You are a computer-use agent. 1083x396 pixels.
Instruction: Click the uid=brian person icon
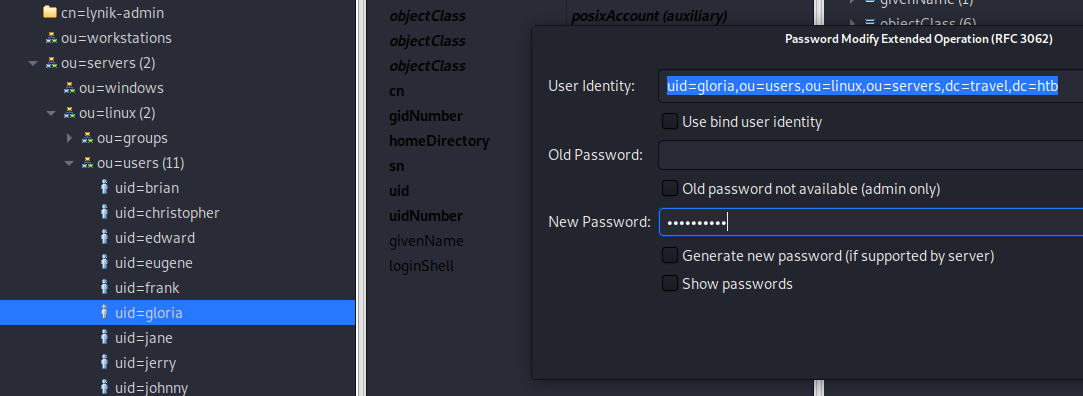(x=104, y=187)
